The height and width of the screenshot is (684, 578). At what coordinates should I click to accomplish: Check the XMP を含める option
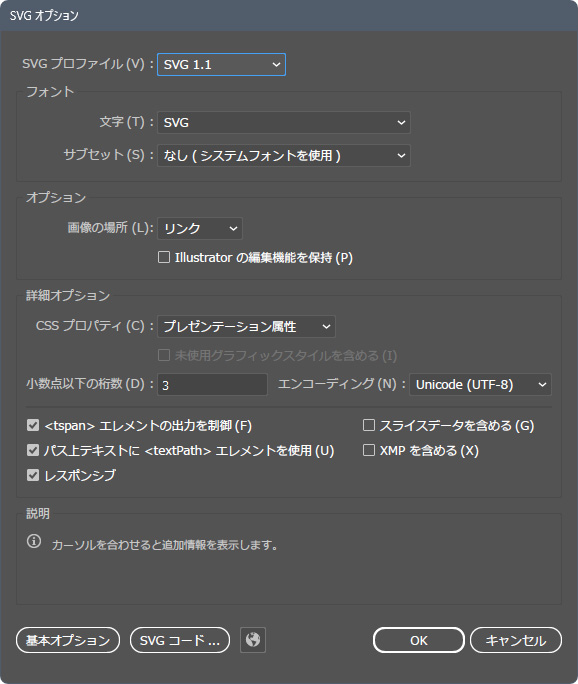369,450
